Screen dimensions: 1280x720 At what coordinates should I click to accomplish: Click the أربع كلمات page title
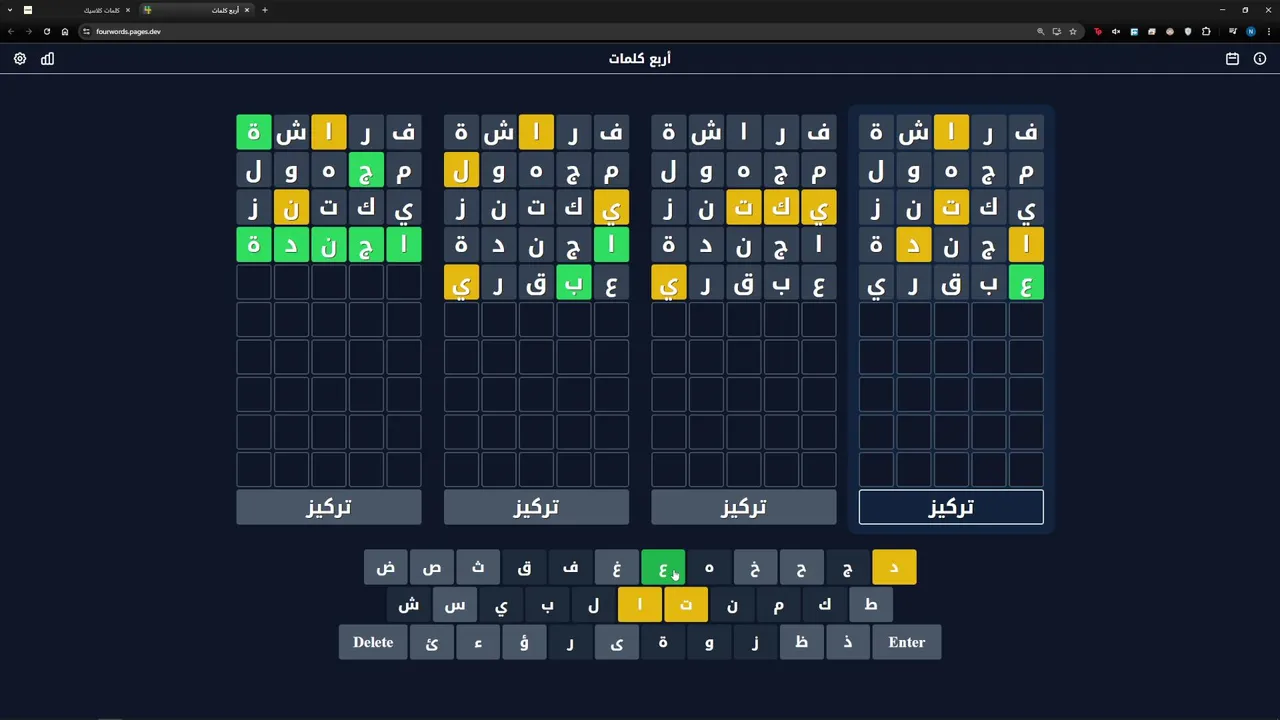tap(640, 59)
